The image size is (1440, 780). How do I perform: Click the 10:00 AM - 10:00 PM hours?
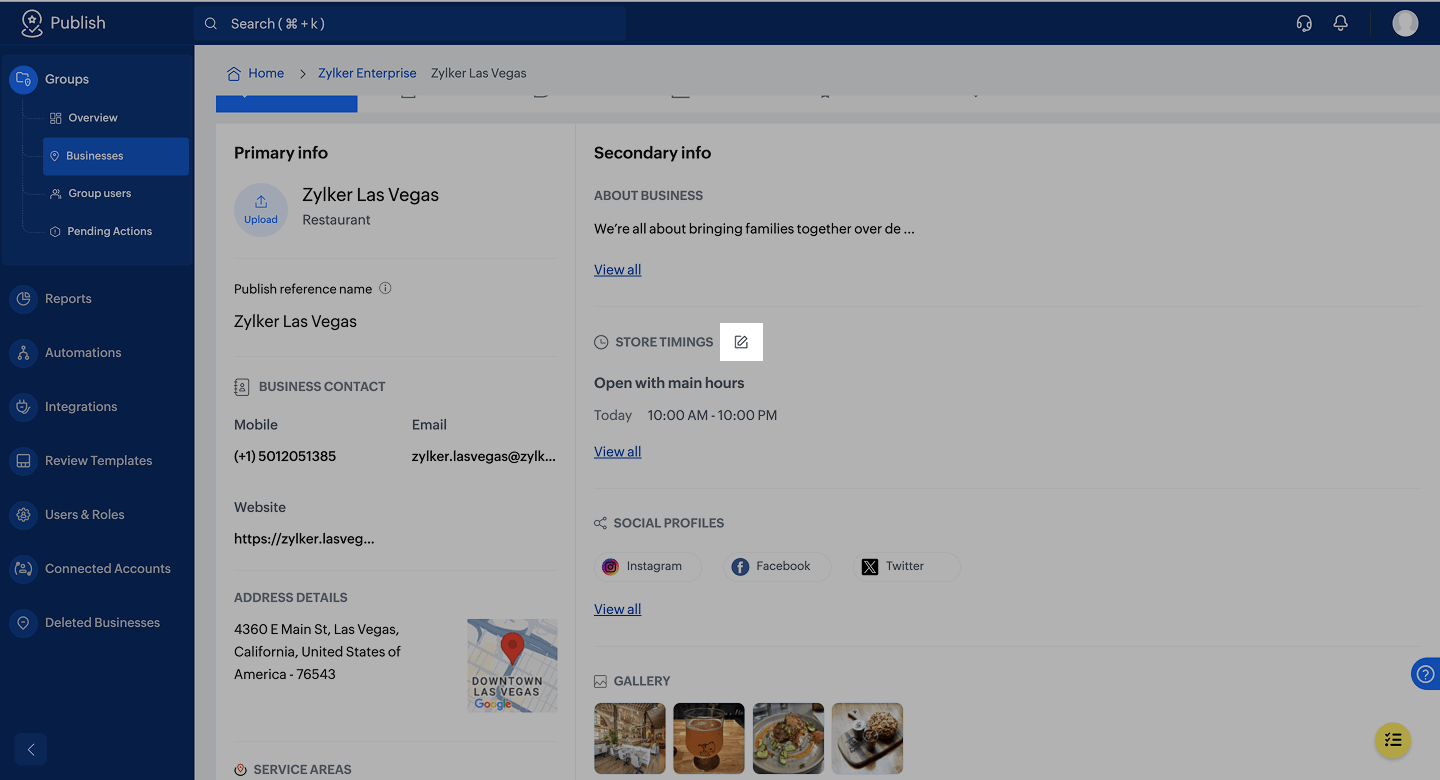click(712, 415)
